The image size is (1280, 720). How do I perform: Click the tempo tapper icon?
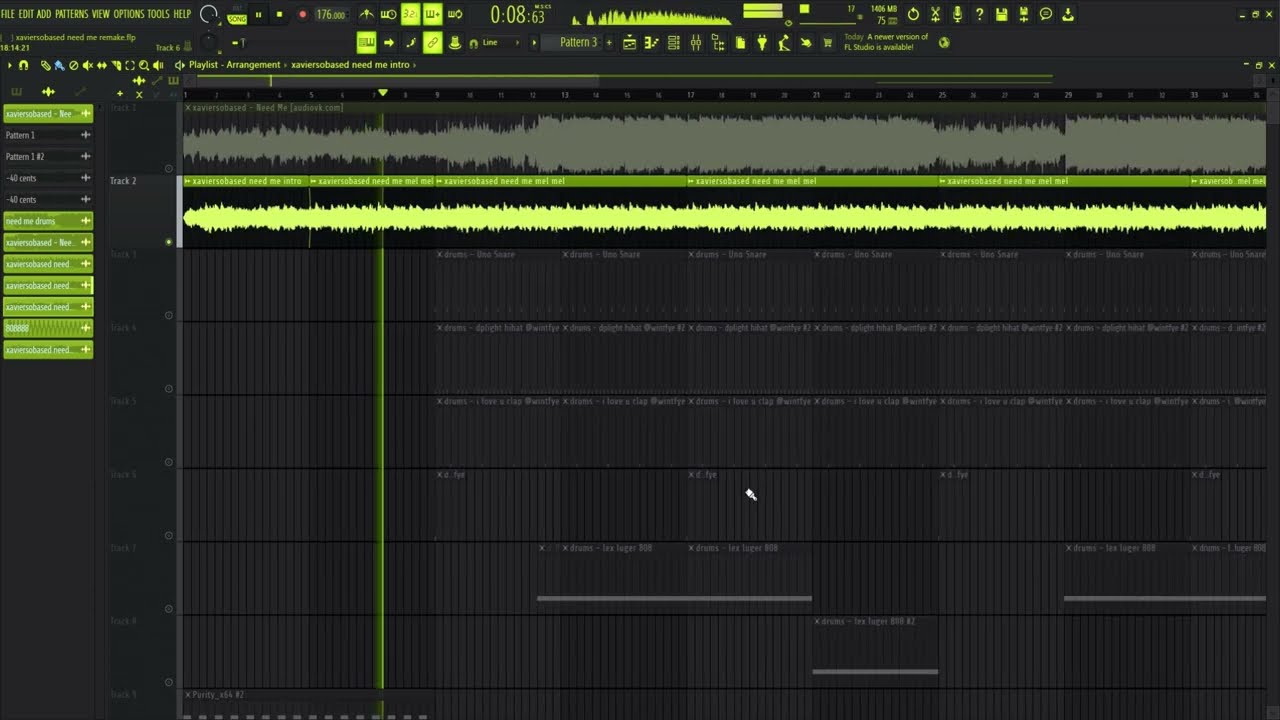coord(784,42)
